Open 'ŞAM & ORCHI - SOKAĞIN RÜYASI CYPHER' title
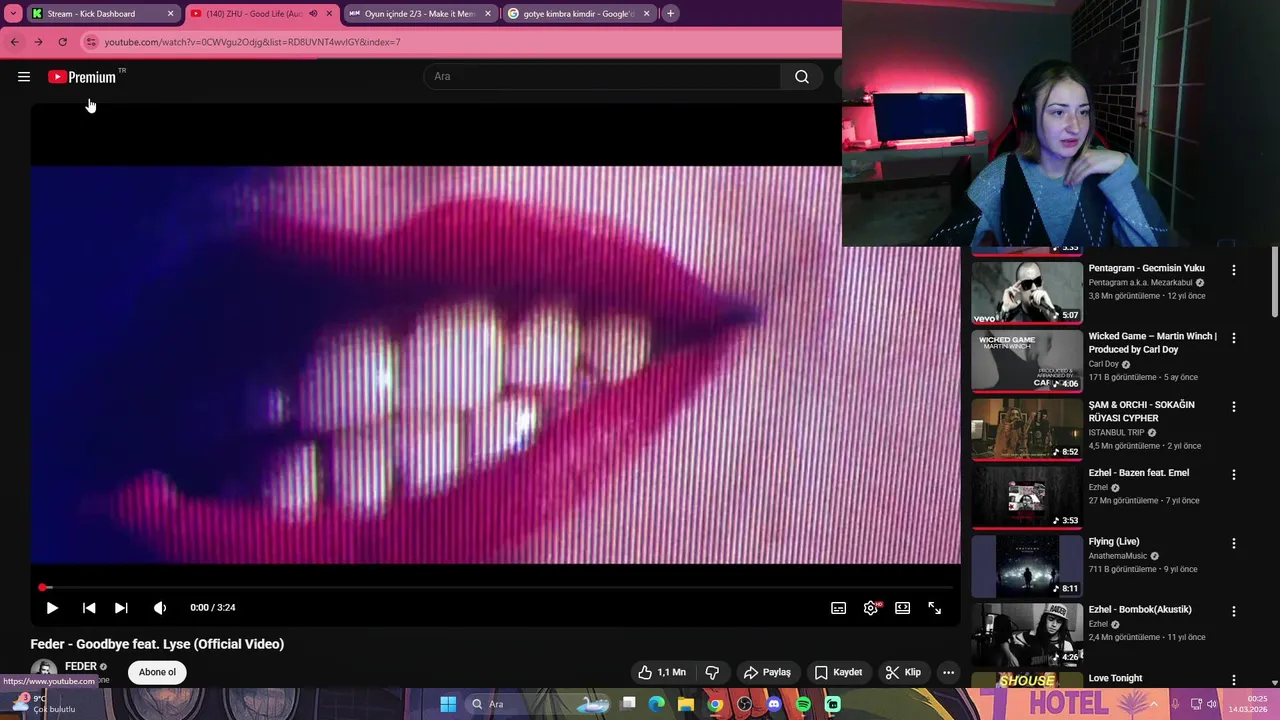Viewport: 1280px width, 720px height. pos(1141,411)
